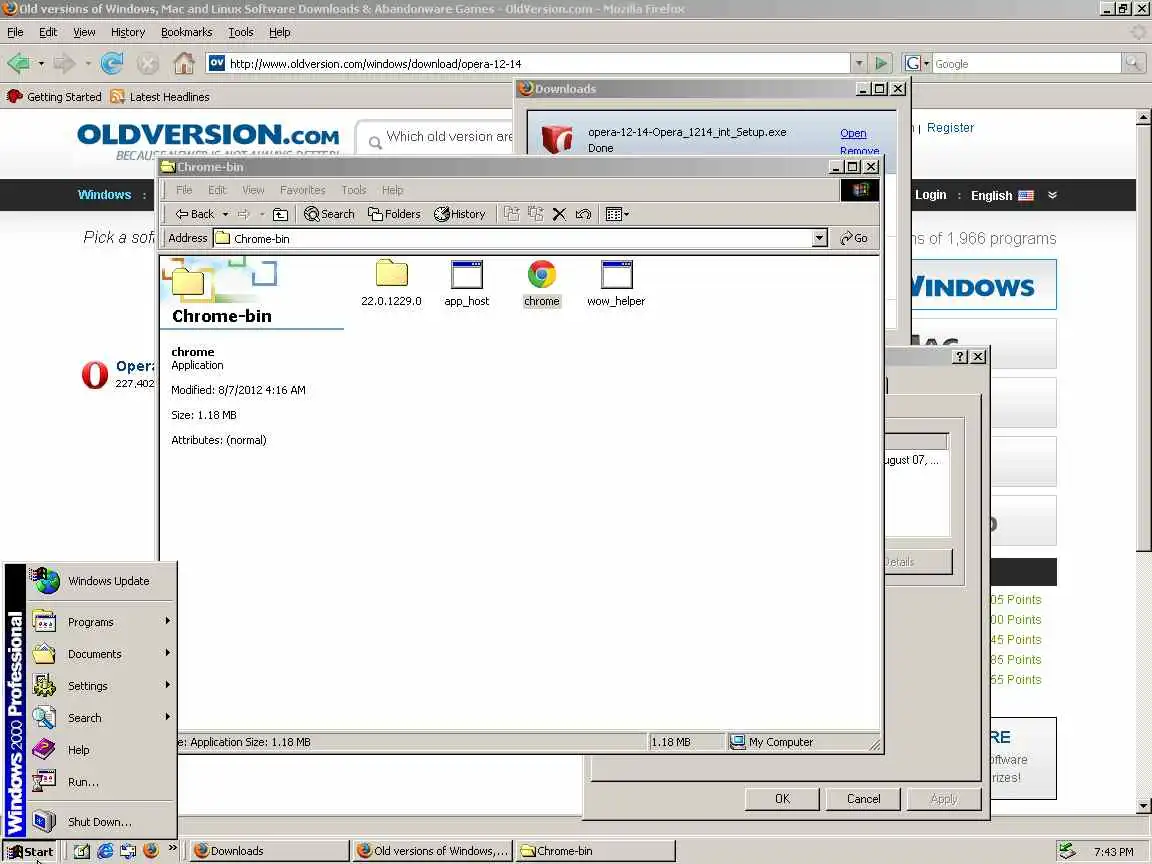Open Firefox History menu
The image size is (1152, 864).
128,32
